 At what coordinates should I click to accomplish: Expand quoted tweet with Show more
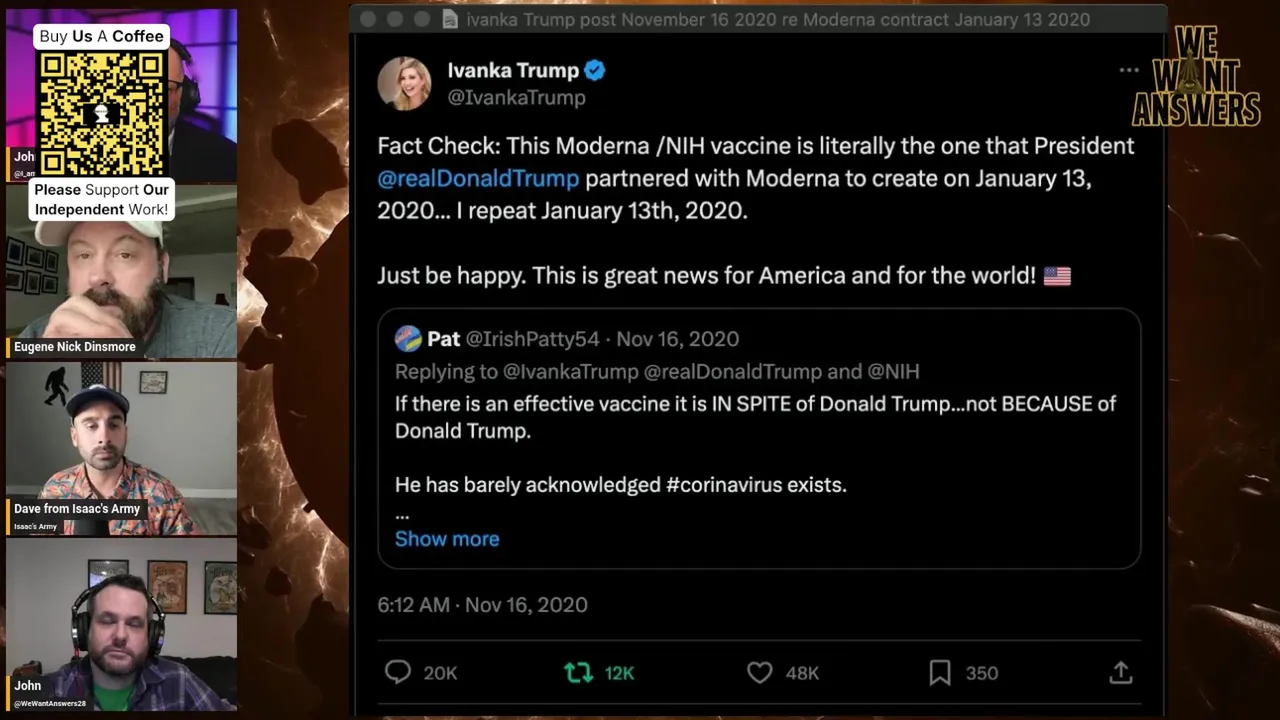tap(447, 539)
